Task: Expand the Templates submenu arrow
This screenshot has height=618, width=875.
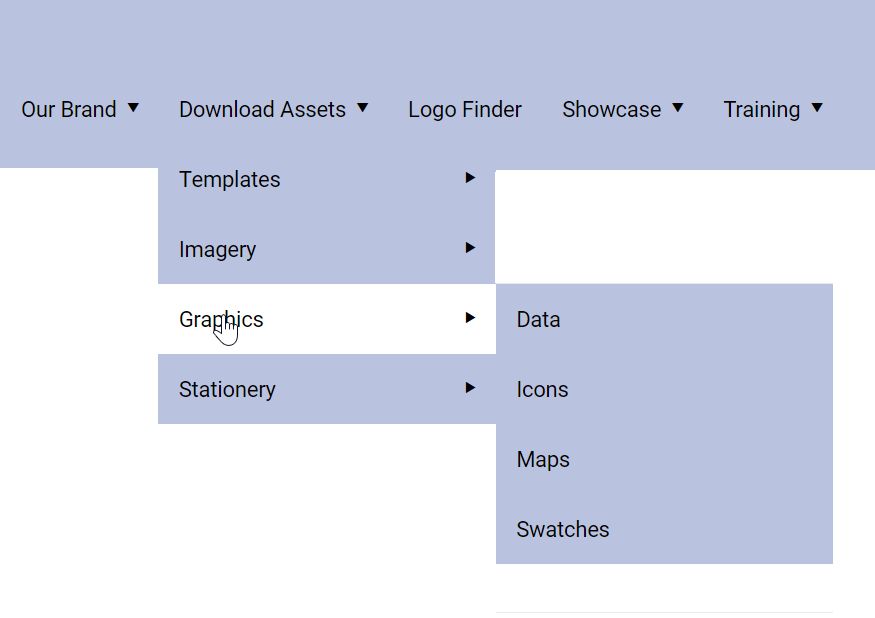Action: click(470, 178)
